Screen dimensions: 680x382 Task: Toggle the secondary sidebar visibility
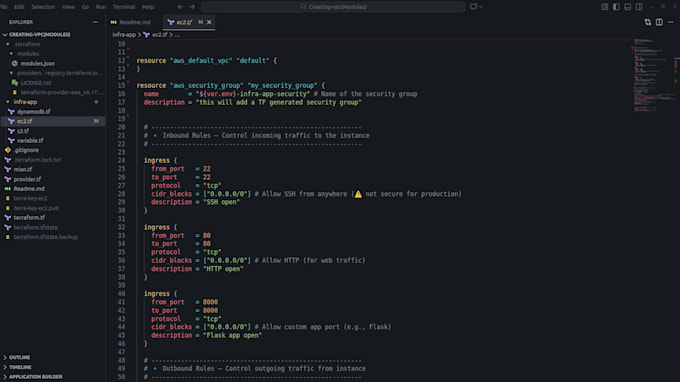pyautogui.click(x=639, y=7)
